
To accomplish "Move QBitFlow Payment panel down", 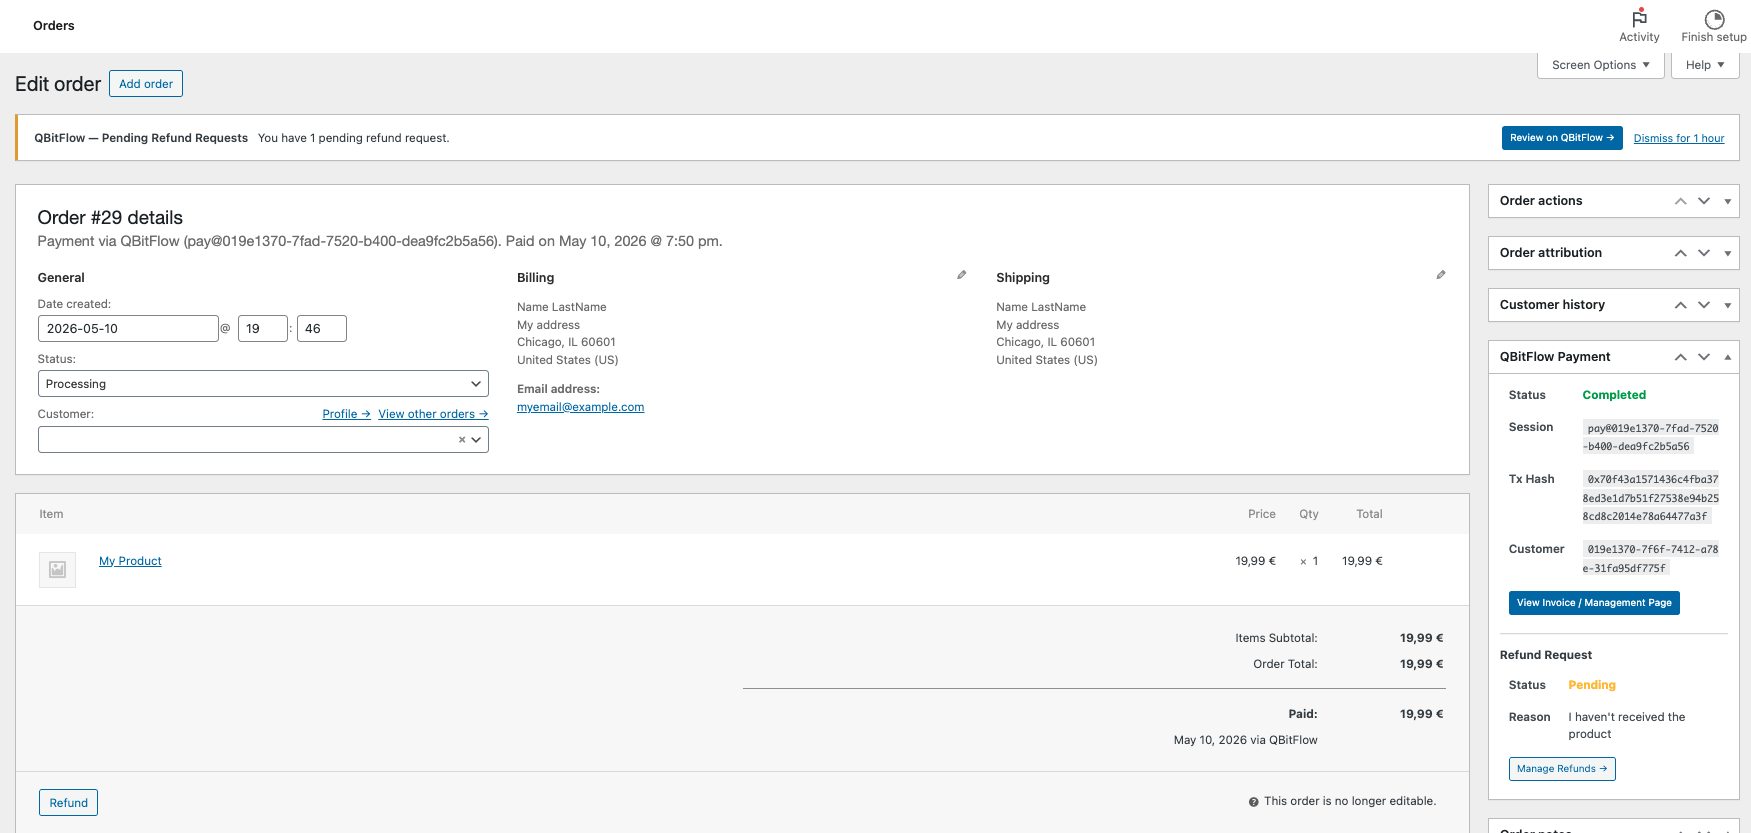I will coord(1704,357).
